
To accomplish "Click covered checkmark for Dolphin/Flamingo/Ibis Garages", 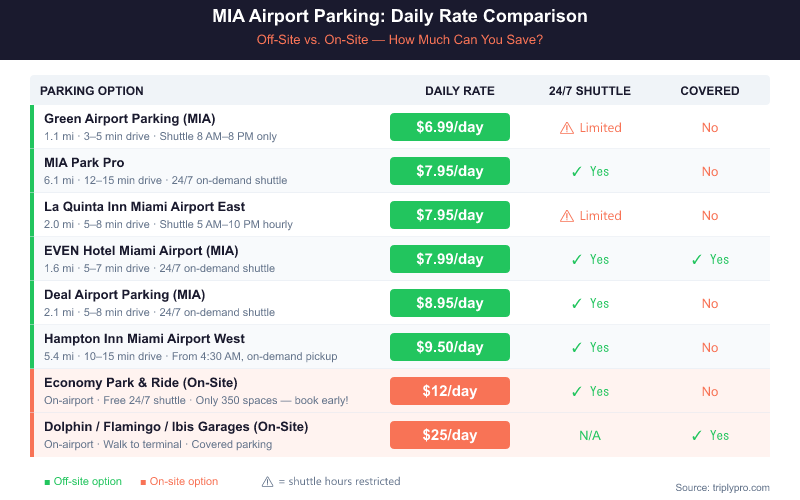I will tap(697, 436).
